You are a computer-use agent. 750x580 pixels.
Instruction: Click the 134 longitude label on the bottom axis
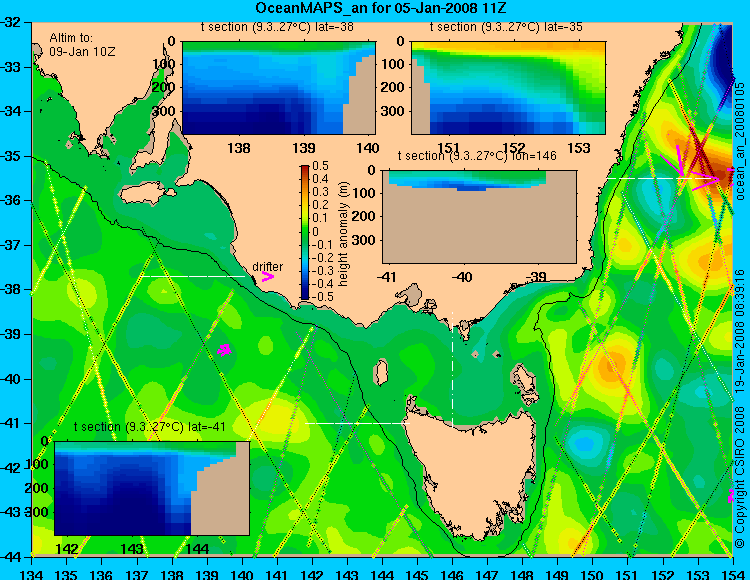click(32, 574)
